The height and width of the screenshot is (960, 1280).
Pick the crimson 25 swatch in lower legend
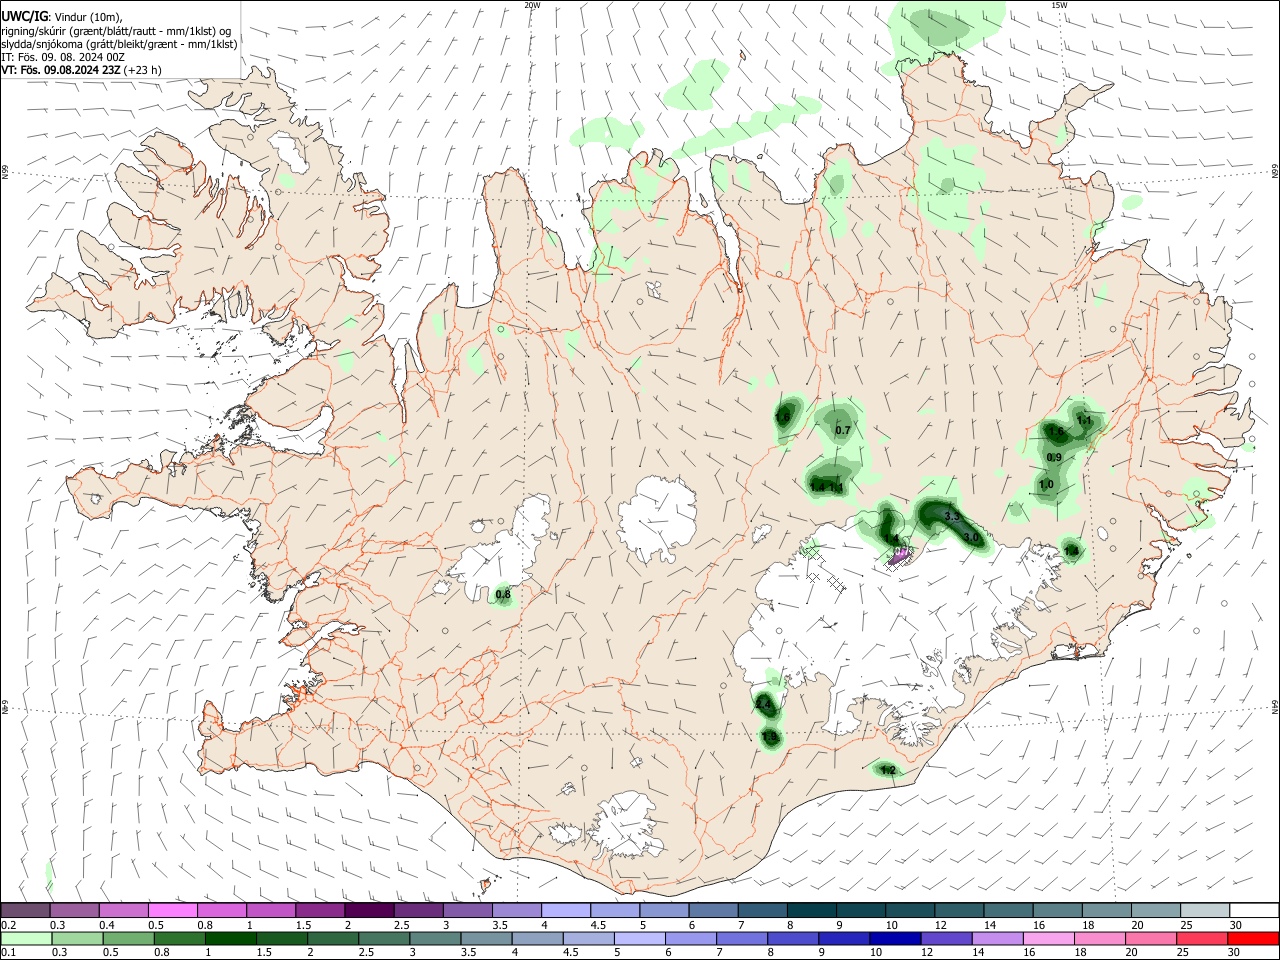pyautogui.click(x=1202, y=938)
